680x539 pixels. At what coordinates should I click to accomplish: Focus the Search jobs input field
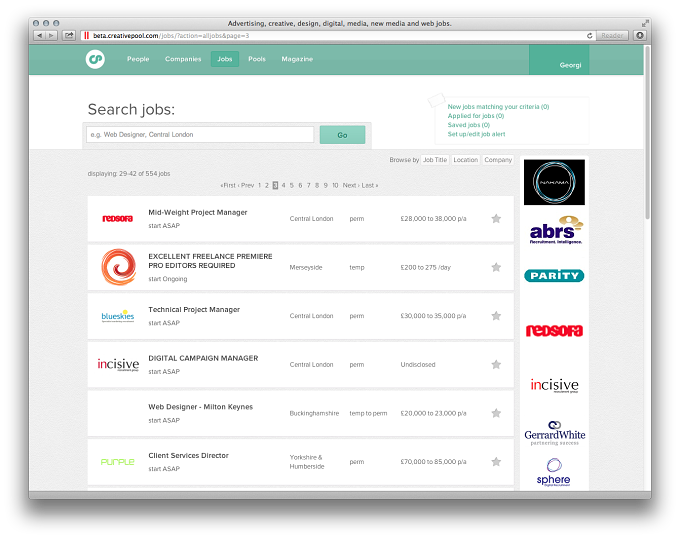coord(200,135)
